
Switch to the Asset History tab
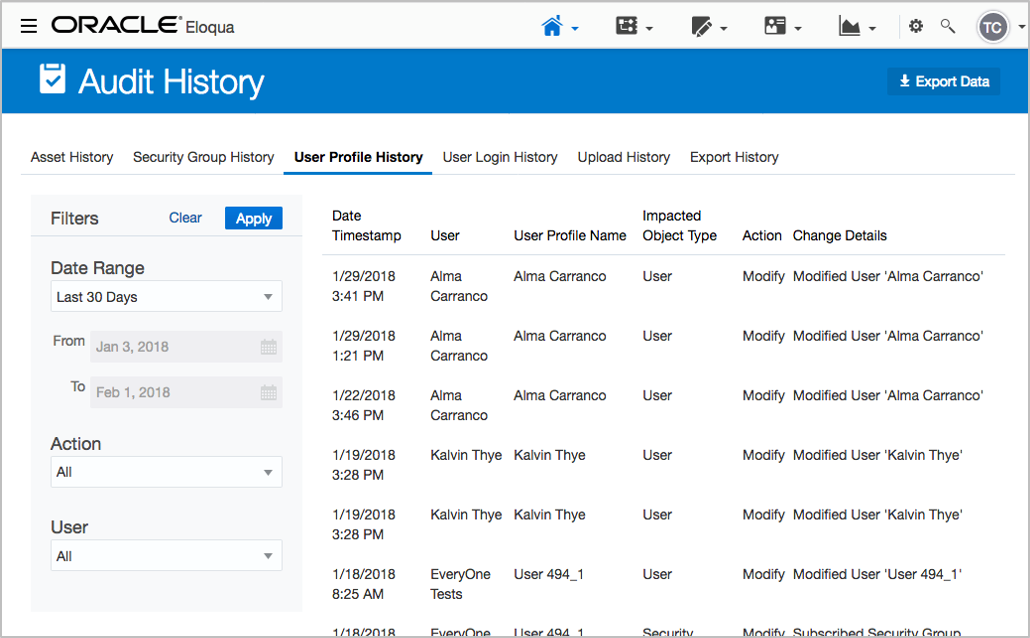(x=72, y=157)
